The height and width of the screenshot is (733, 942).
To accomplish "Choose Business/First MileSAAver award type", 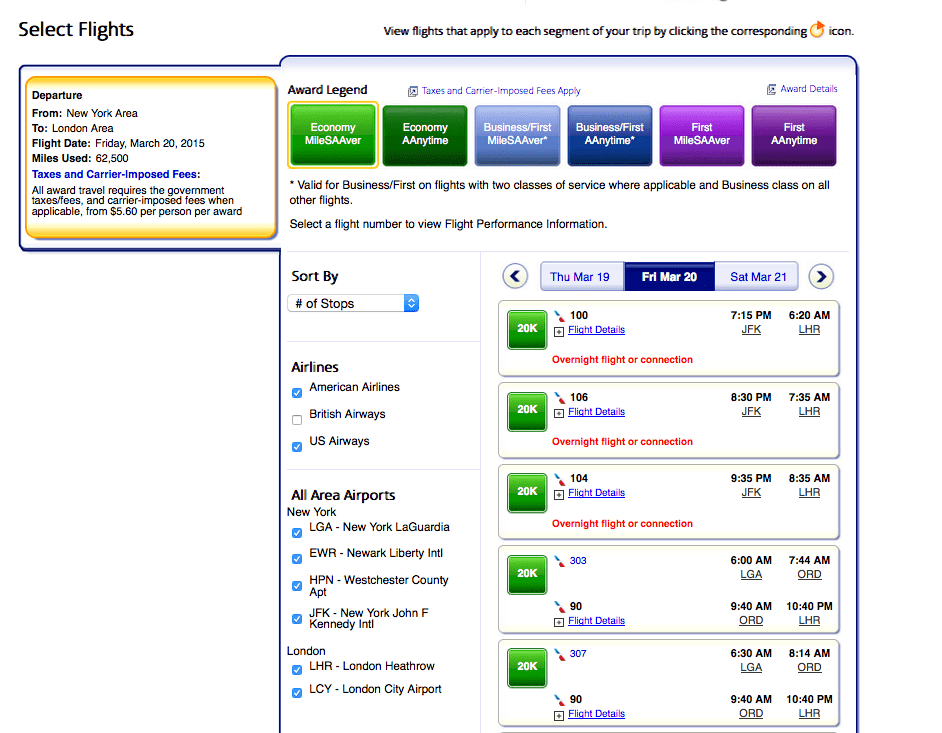I will (x=517, y=135).
